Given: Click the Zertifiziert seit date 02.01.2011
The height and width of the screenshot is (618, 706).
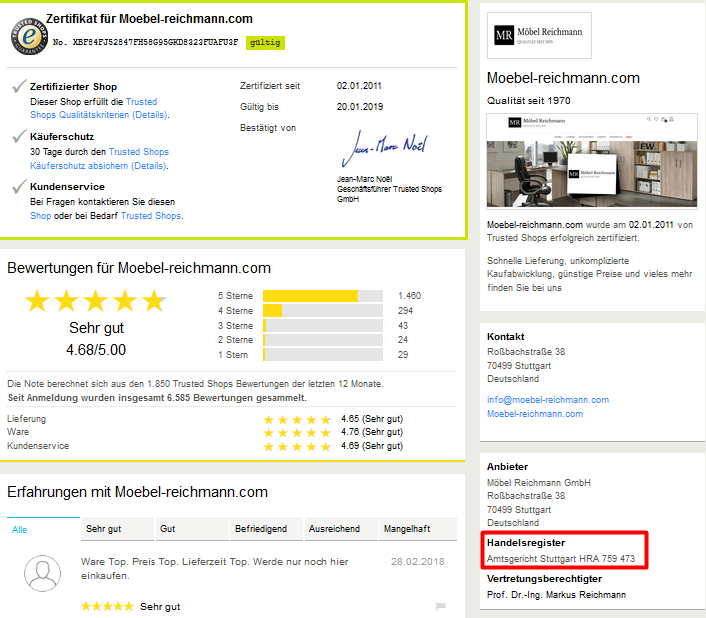Looking at the screenshot, I should (359, 86).
